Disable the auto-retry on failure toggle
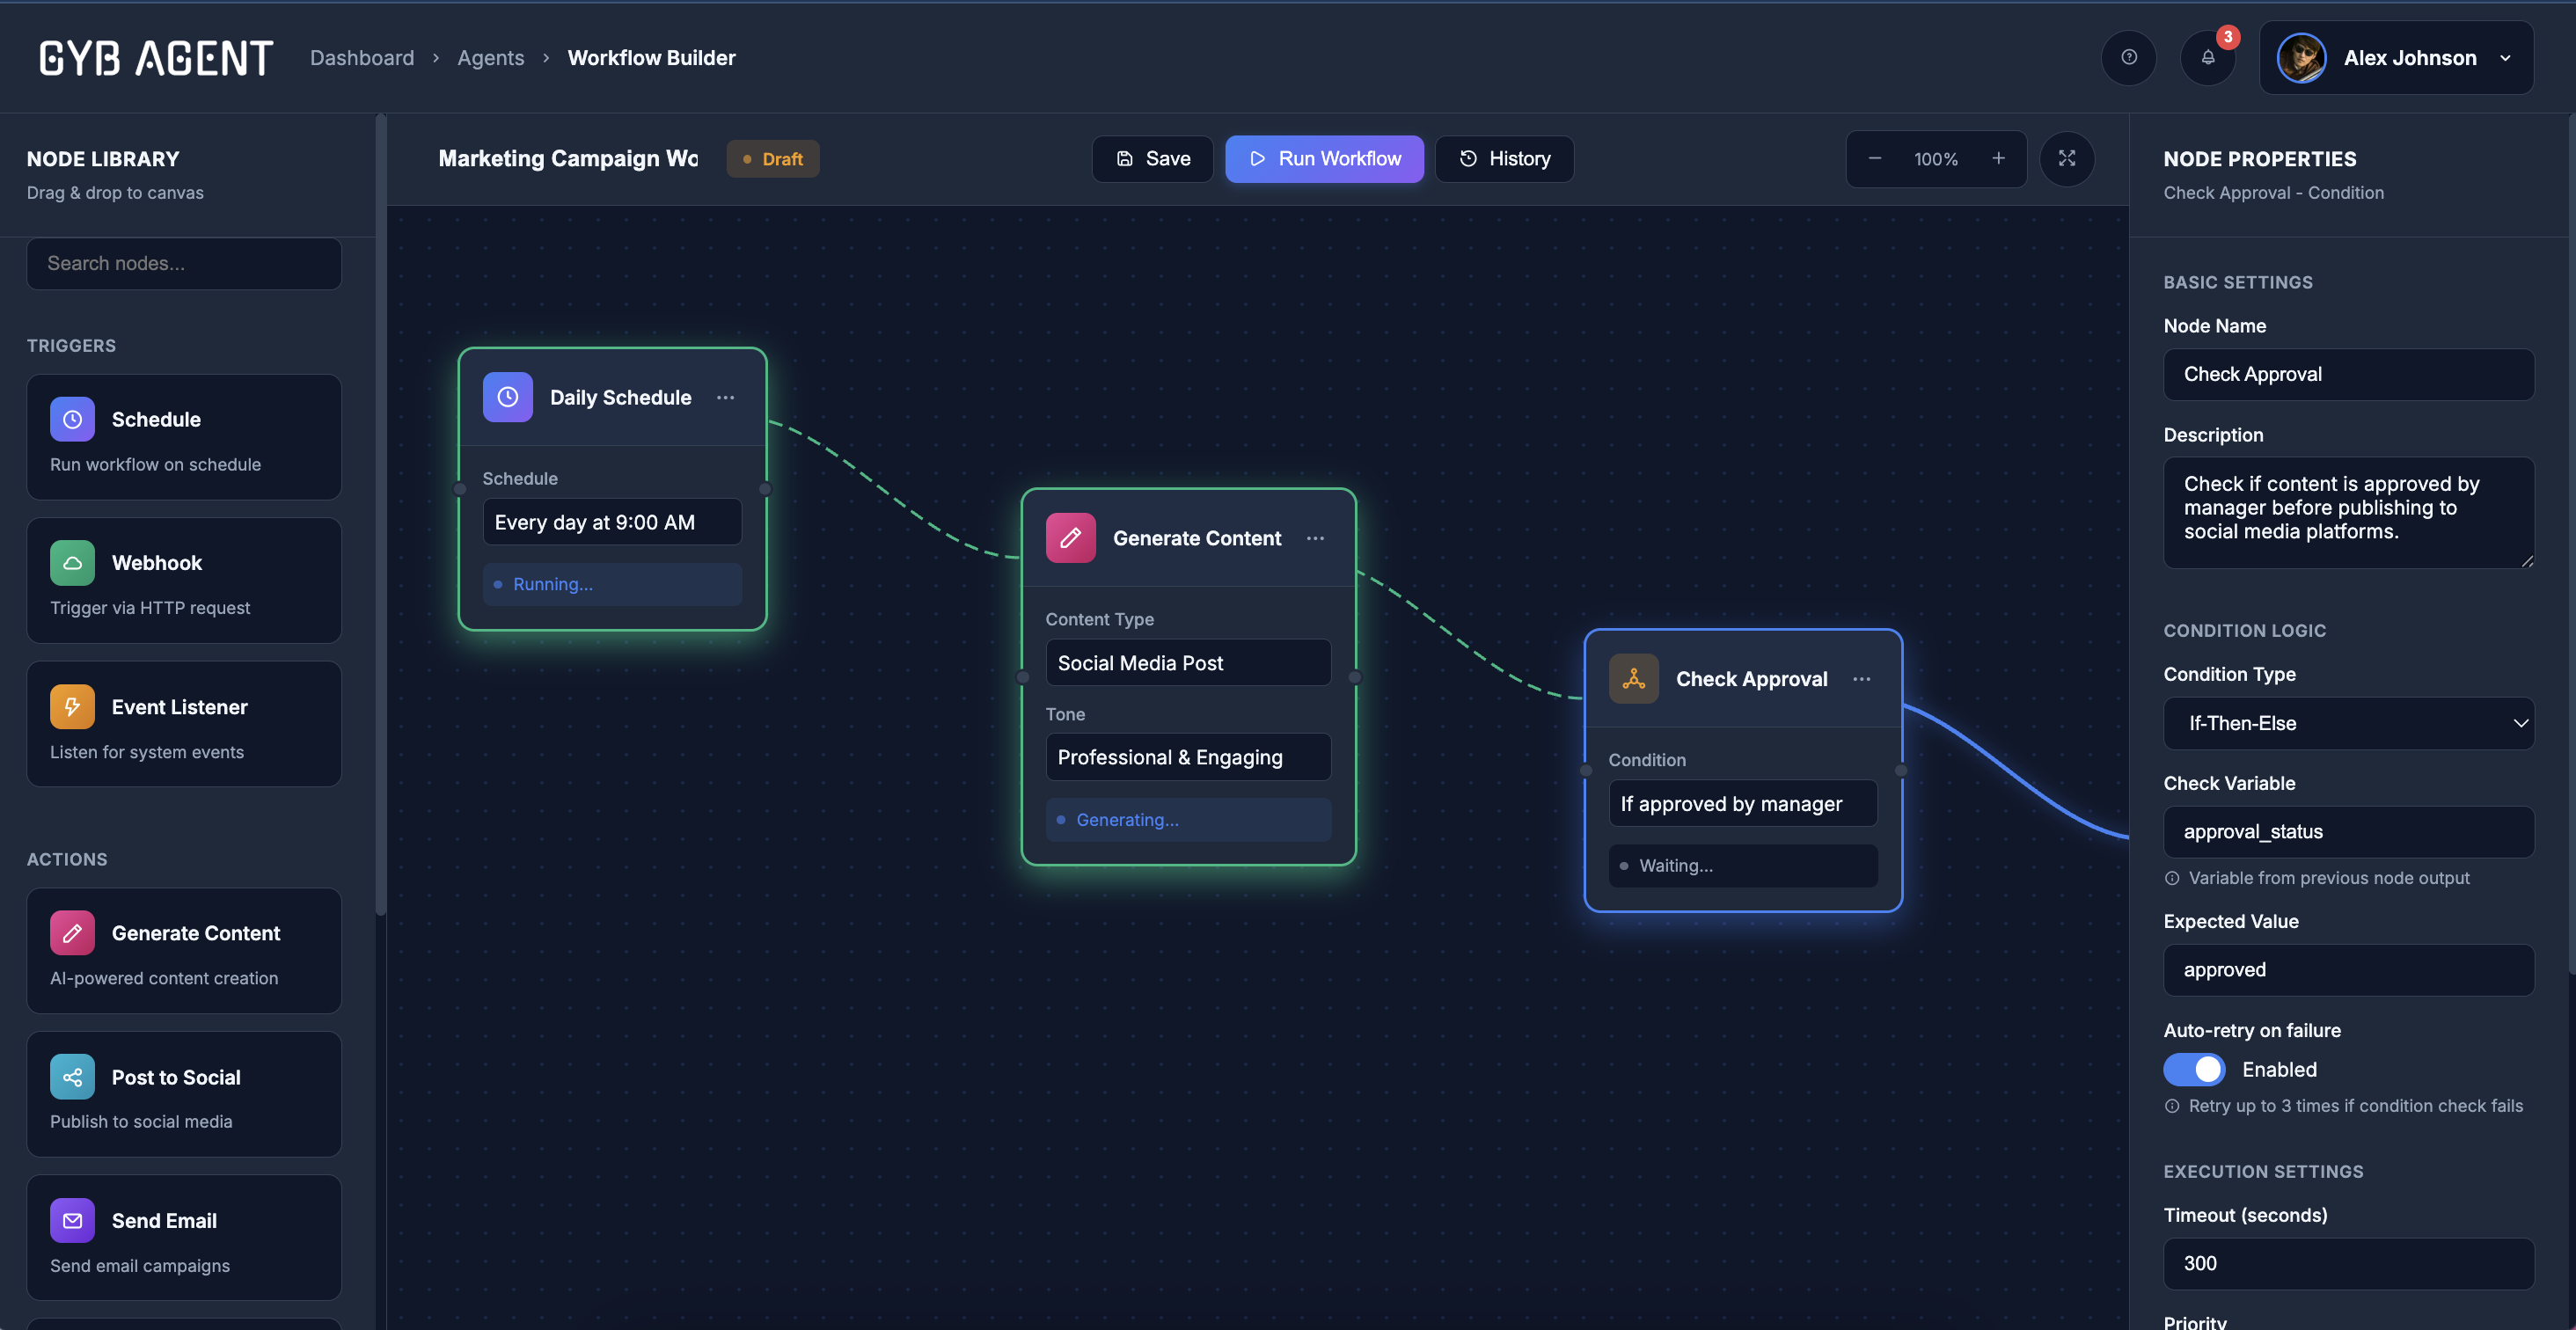2576x1330 pixels. tap(2194, 1069)
